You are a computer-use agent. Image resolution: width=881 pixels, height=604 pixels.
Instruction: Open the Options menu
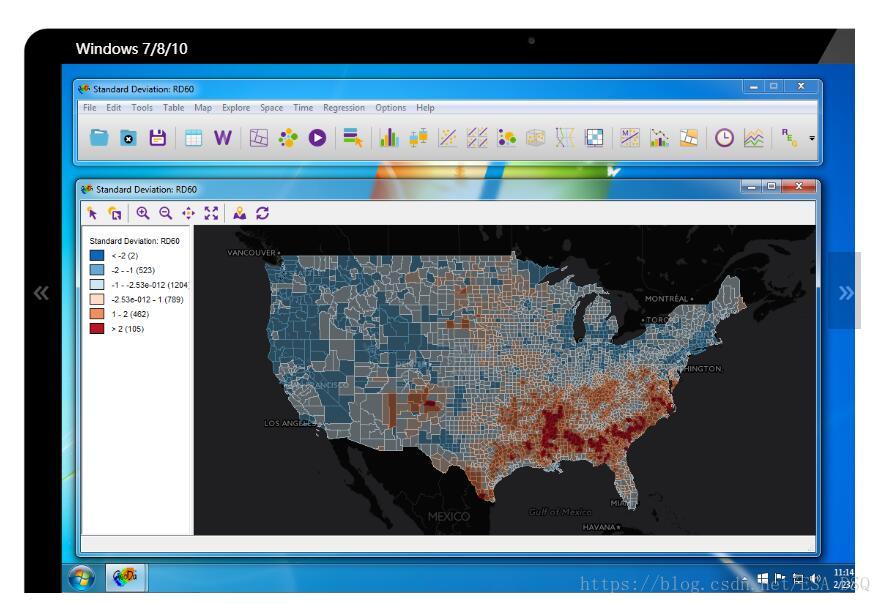[x=390, y=107]
